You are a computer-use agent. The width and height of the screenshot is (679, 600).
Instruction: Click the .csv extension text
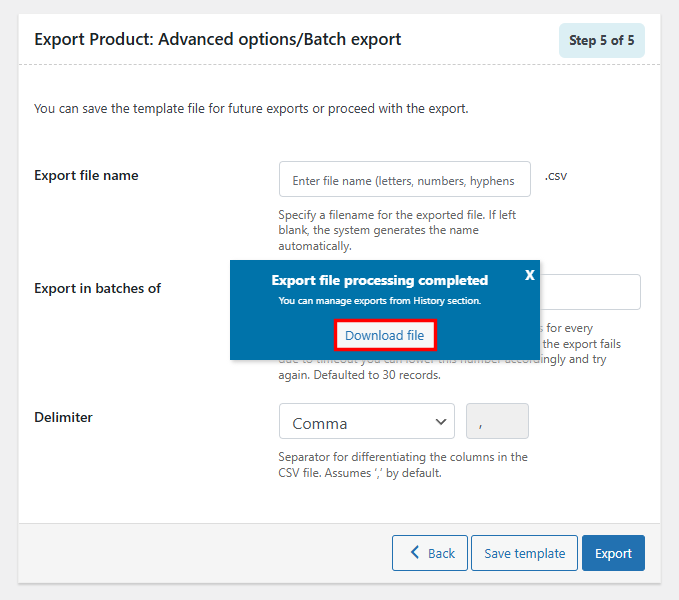[556, 175]
